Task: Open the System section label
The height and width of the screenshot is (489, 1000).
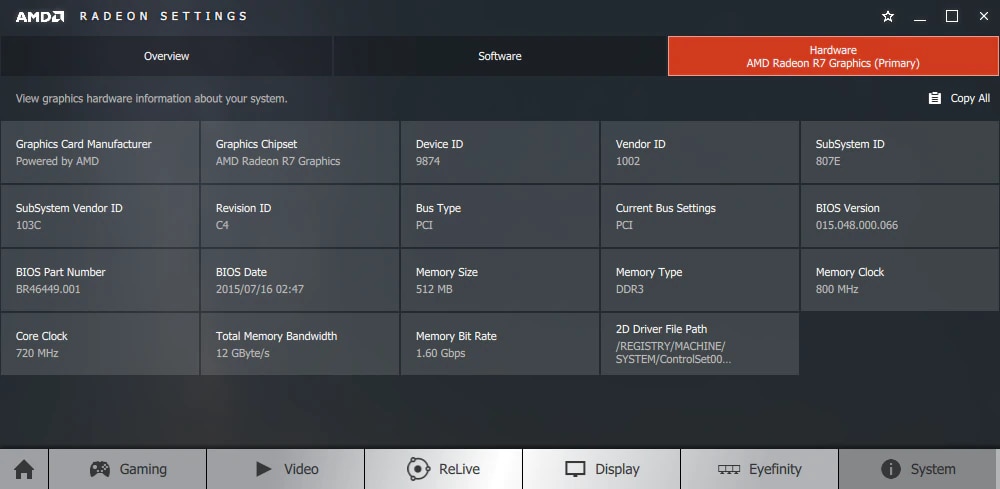Action: click(933, 469)
